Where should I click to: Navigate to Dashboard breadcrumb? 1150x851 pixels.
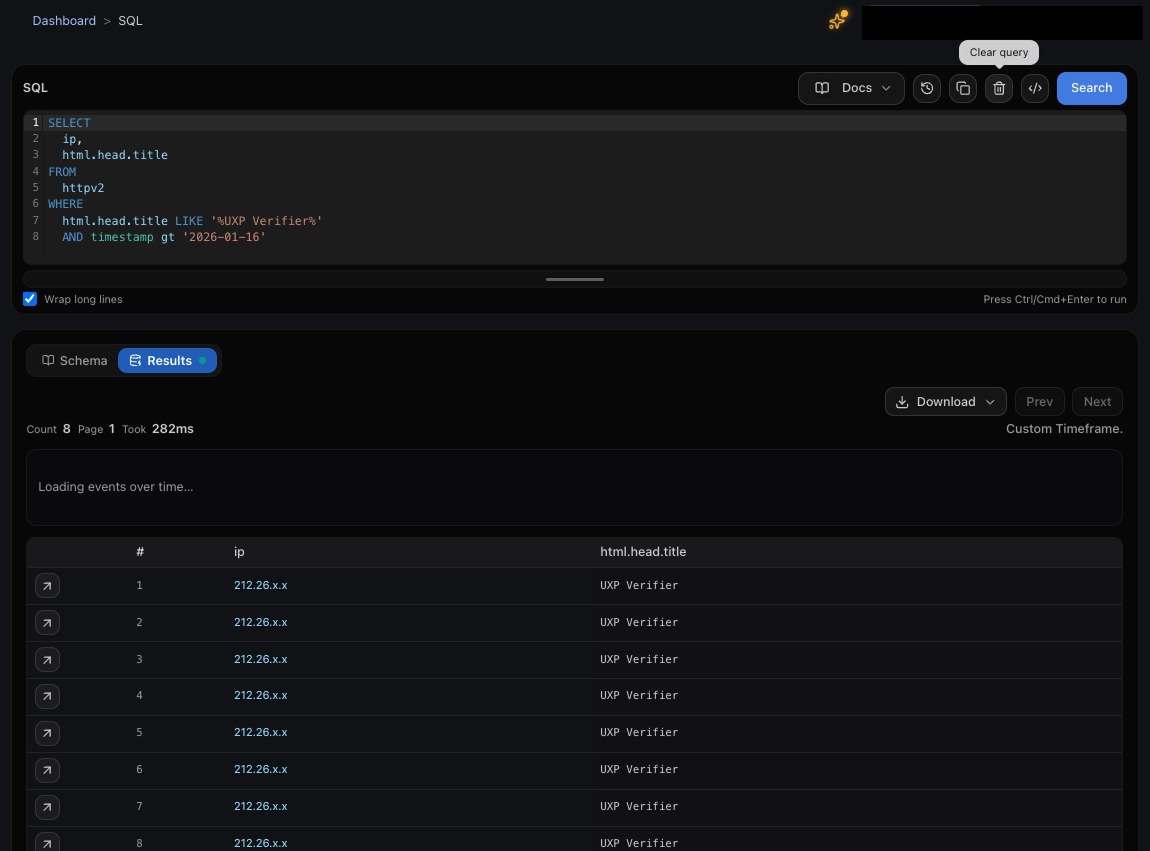[64, 21]
